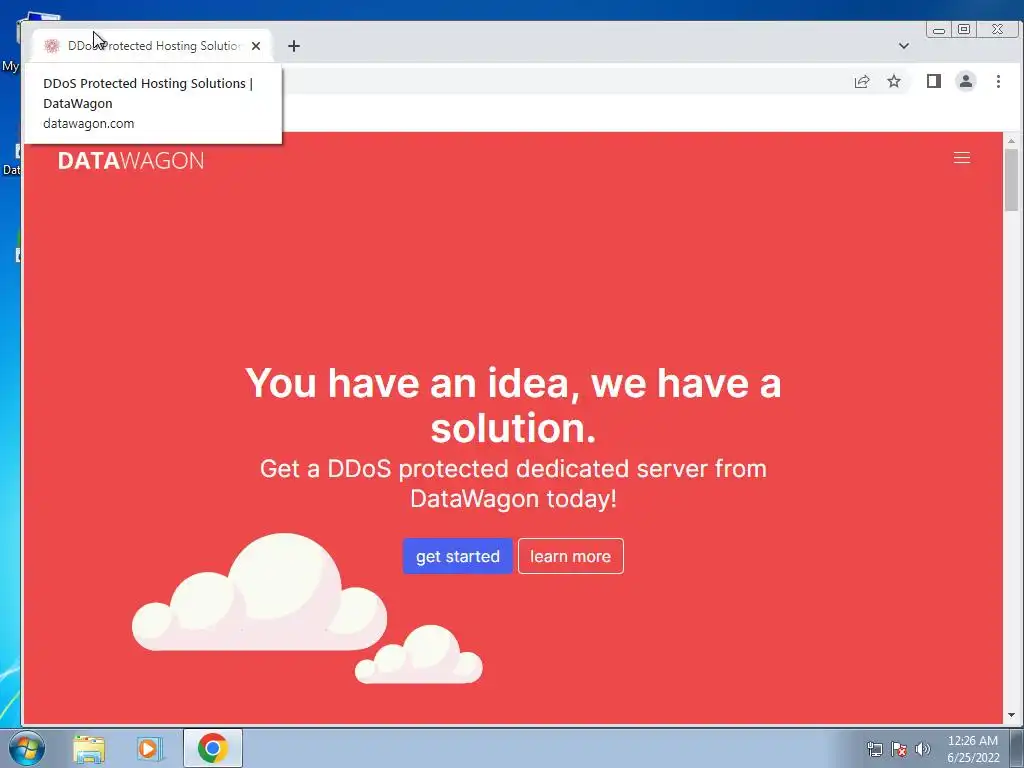Share this page icon in address bar
The width and height of the screenshot is (1024, 768).
862,81
